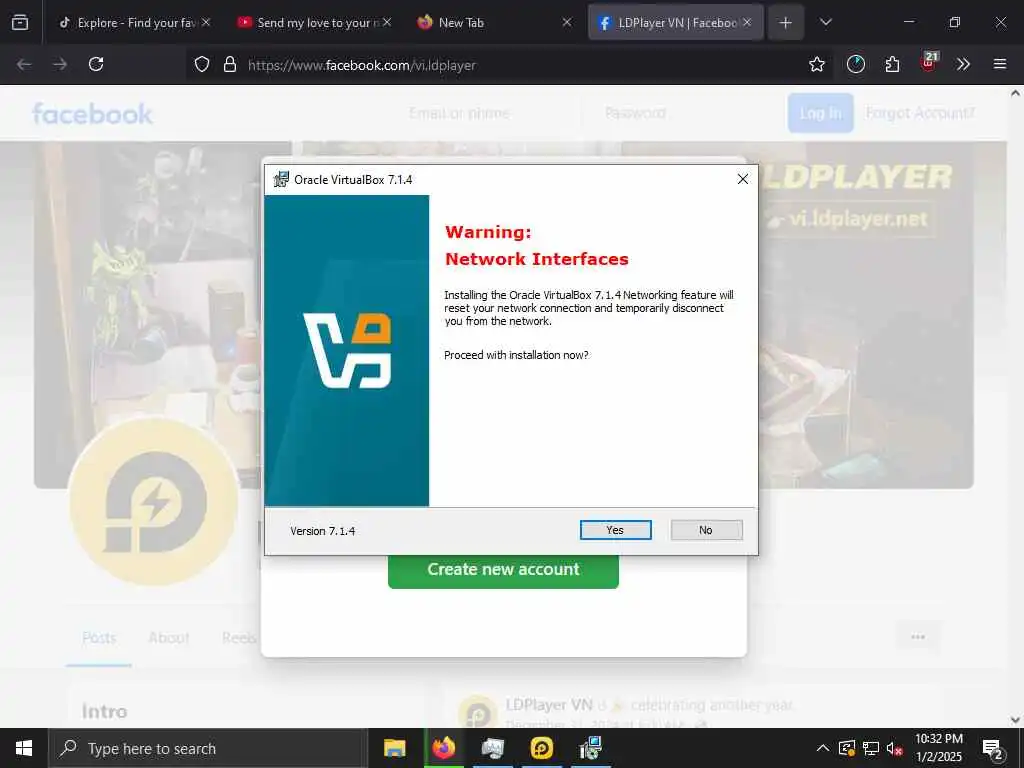Image resolution: width=1024 pixels, height=768 pixels.
Task: Open the network status tray icon
Action: (x=871, y=748)
